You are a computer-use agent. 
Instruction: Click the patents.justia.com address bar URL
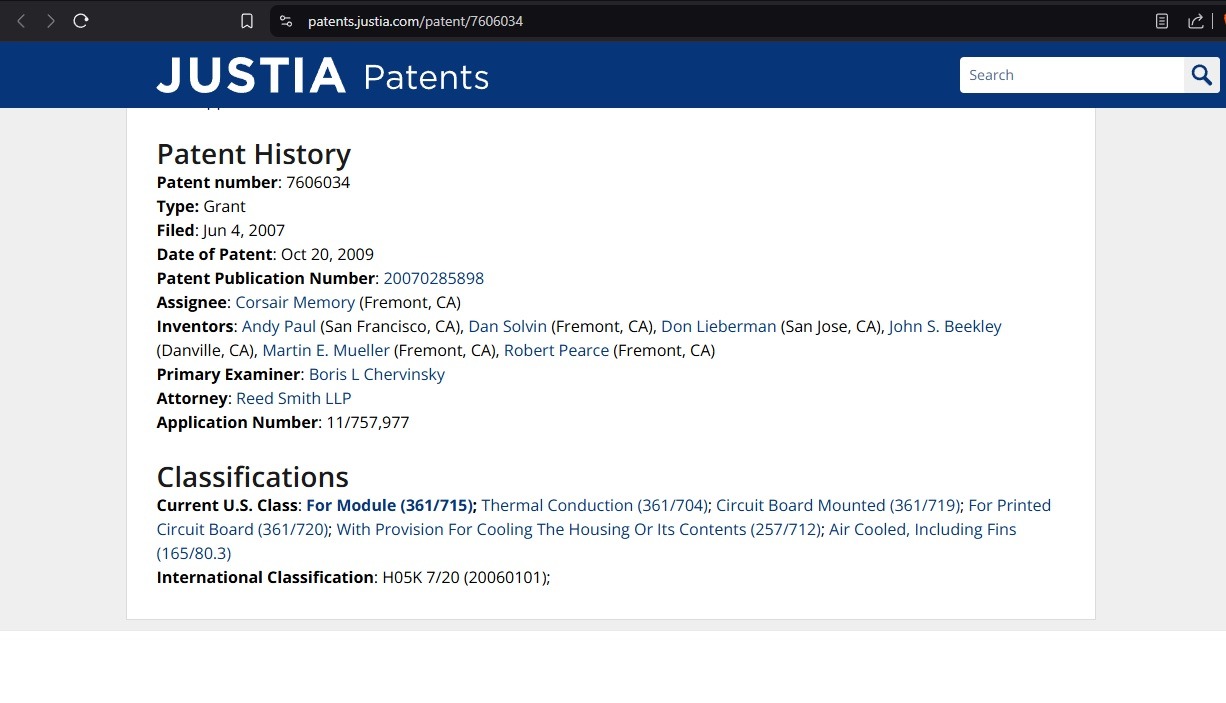[x=415, y=21]
